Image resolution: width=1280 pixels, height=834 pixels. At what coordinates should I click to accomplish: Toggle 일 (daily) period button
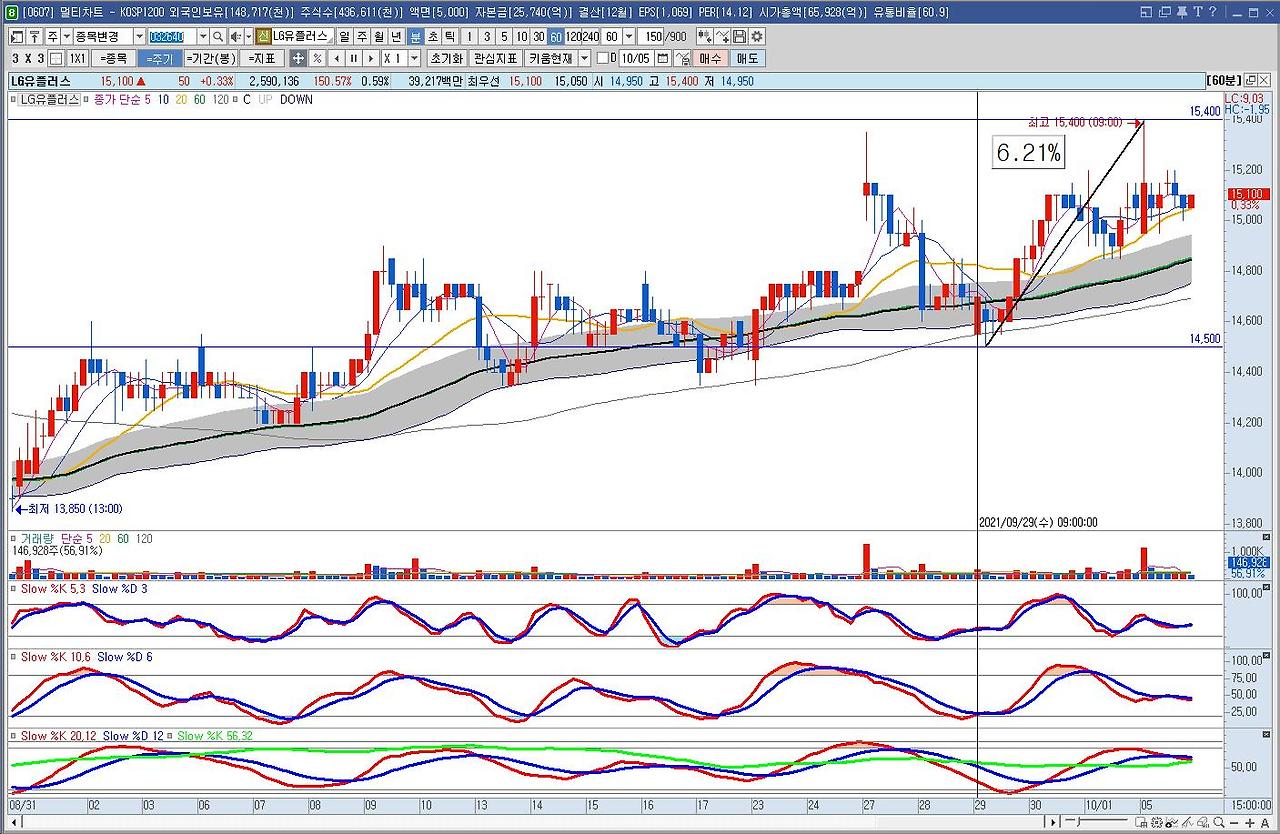[344, 36]
